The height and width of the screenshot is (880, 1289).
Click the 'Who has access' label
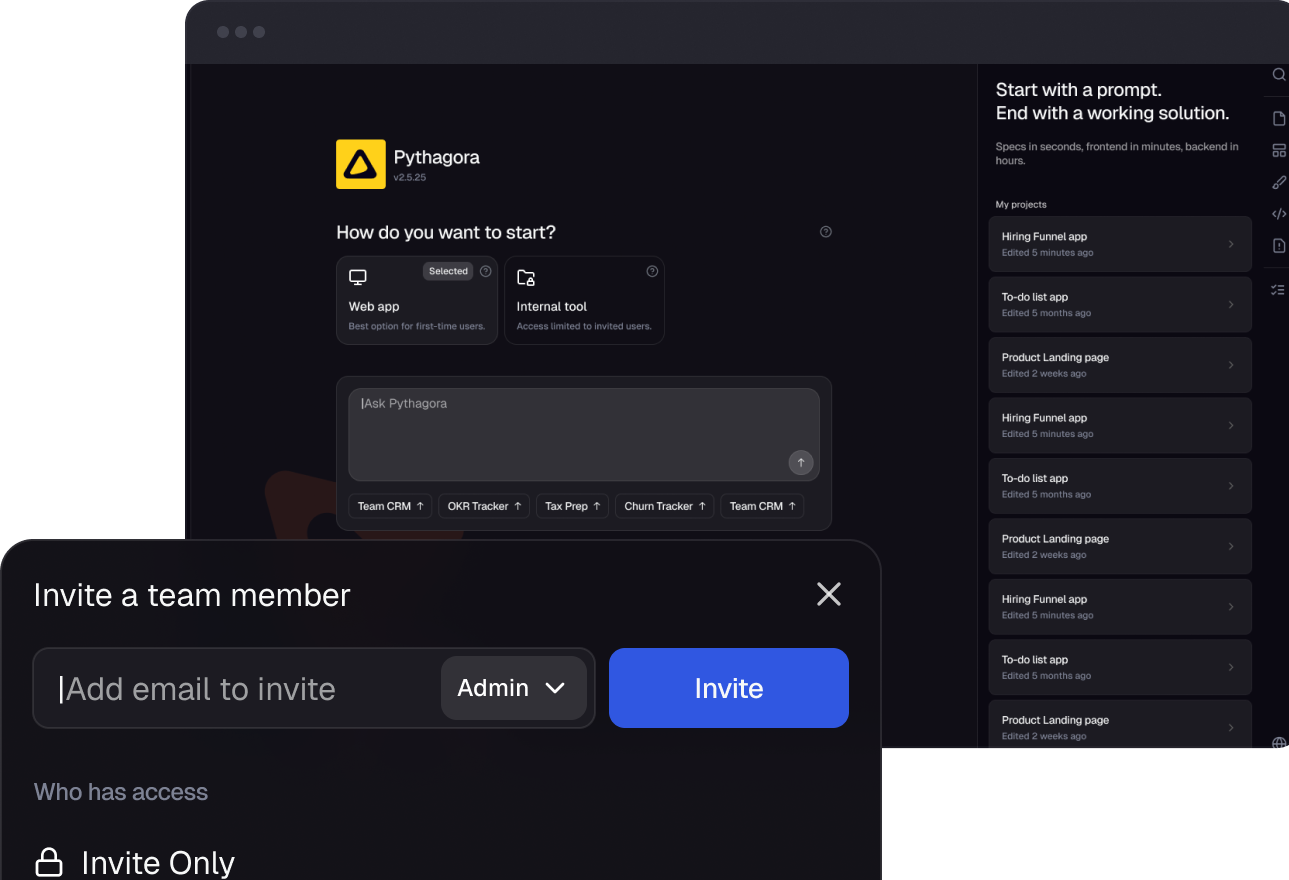121,792
